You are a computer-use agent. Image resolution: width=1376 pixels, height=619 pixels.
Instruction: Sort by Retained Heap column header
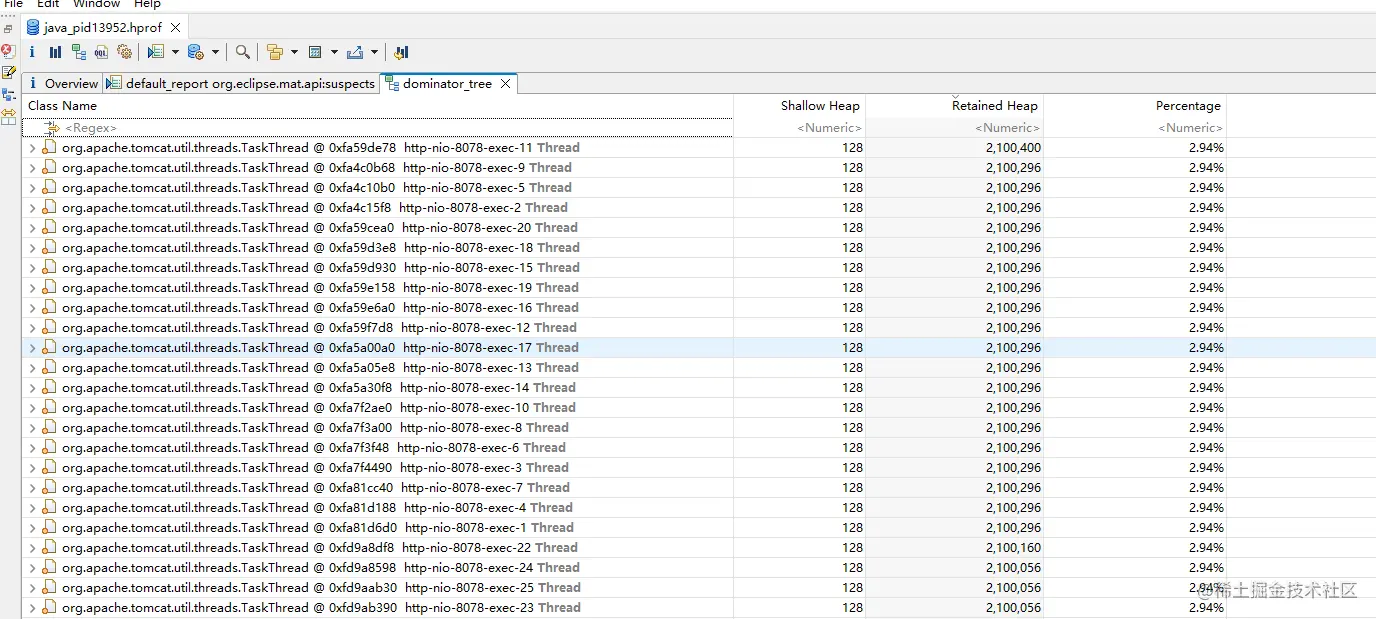[x=955, y=106]
